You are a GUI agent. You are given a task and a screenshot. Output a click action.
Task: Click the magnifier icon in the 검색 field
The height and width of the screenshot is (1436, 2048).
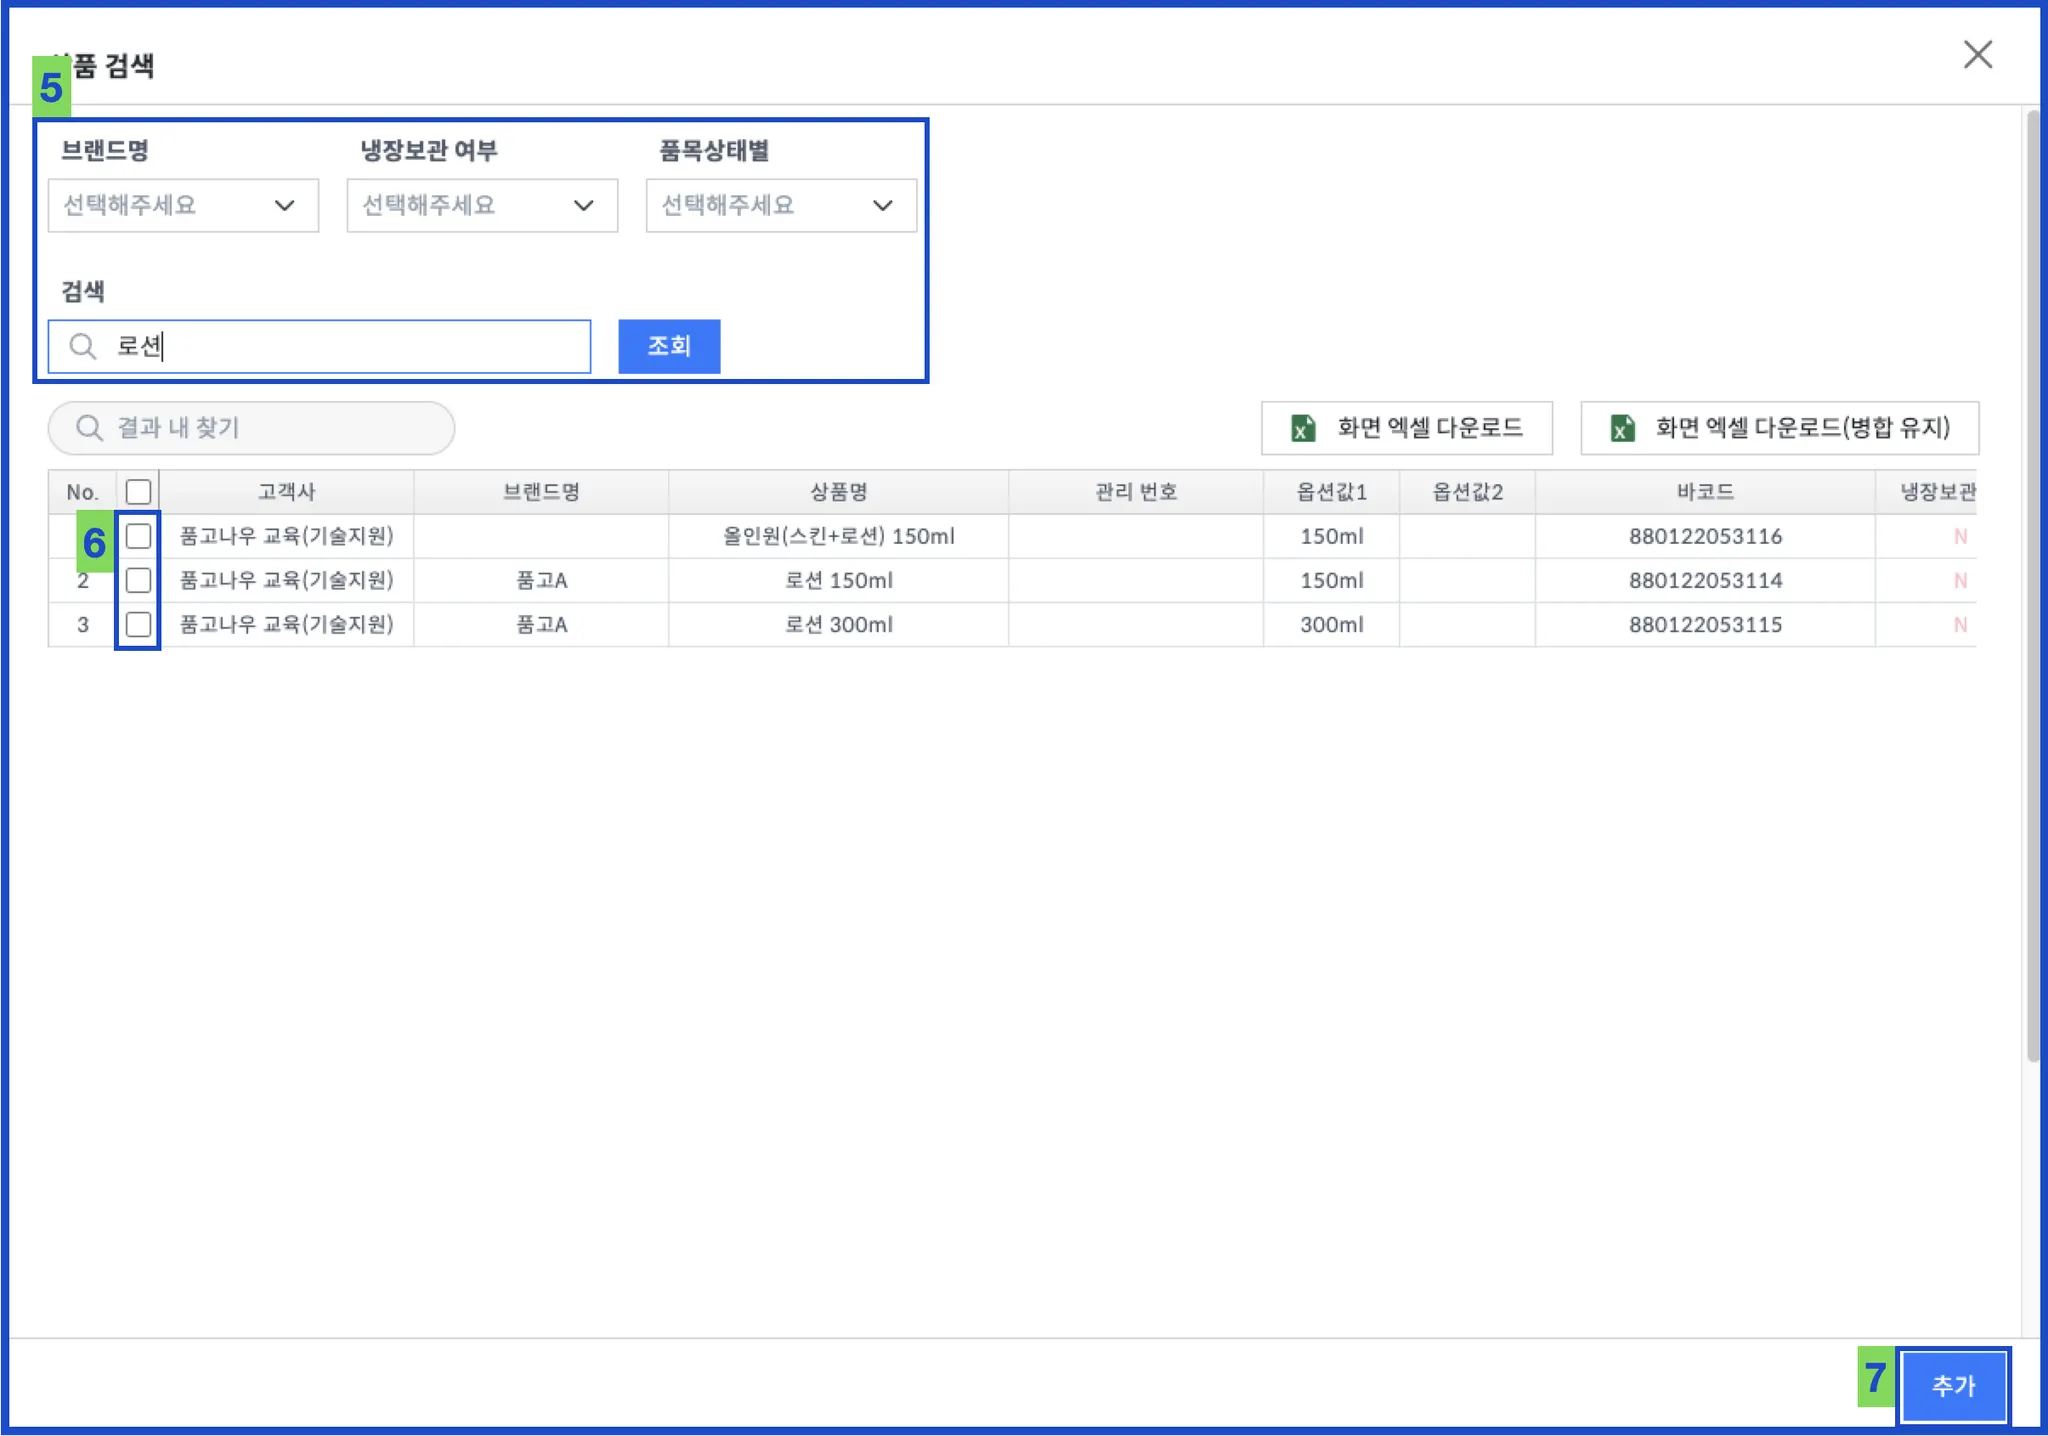[82, 346]
